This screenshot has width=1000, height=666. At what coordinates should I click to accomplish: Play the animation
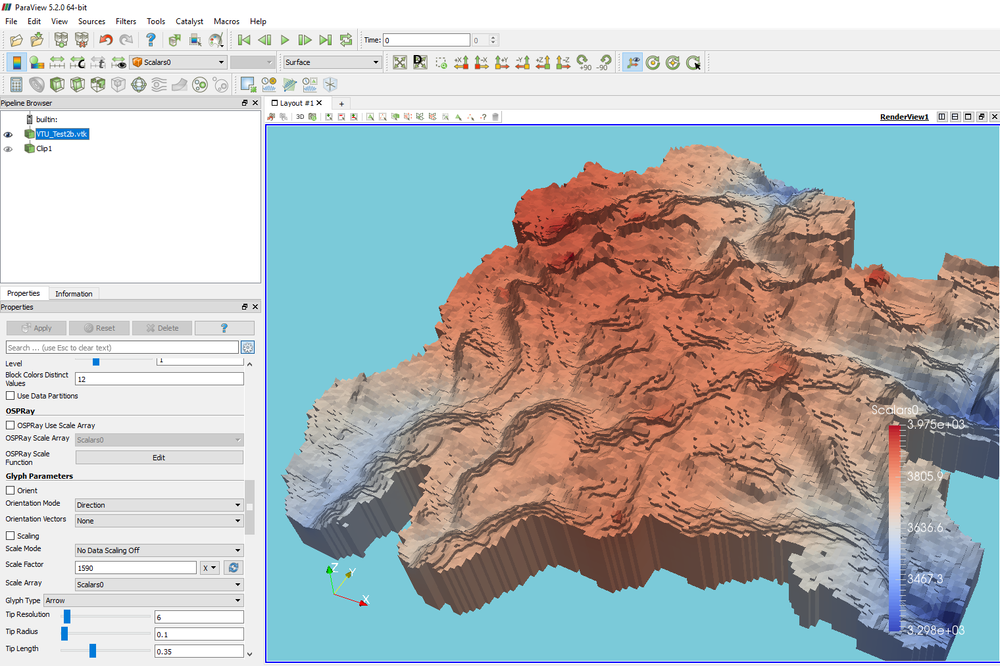283,40
